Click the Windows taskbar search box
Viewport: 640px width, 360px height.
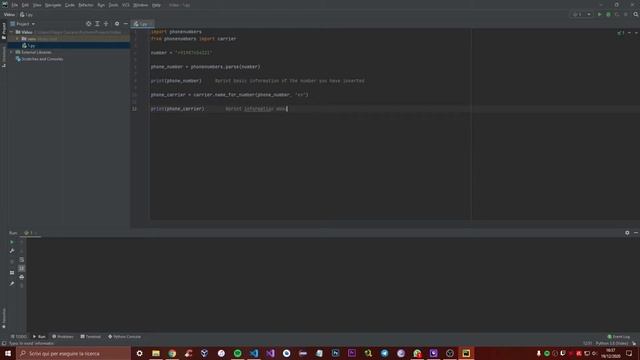73,353
